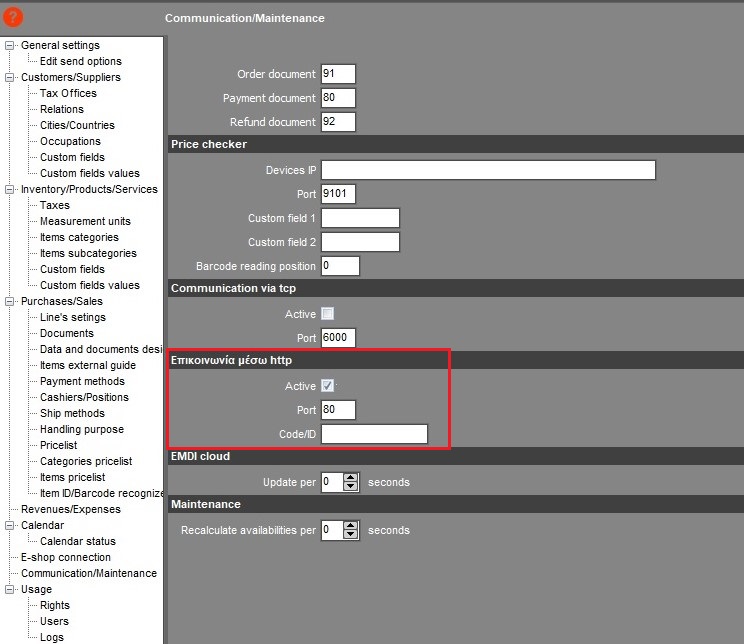Viewport: 744px width, 644px height.
Task: Select Cashiers/Positions tree item
Action: [84, 397]
